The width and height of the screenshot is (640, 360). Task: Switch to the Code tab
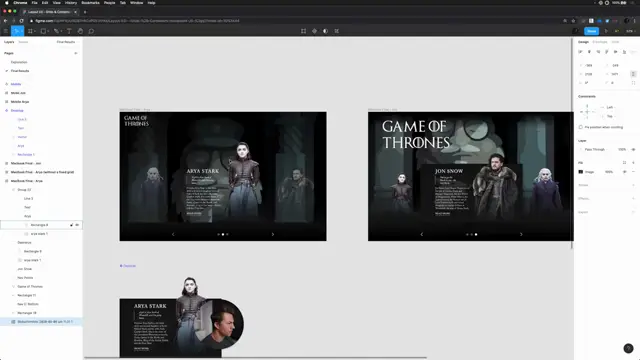[615, 42]
